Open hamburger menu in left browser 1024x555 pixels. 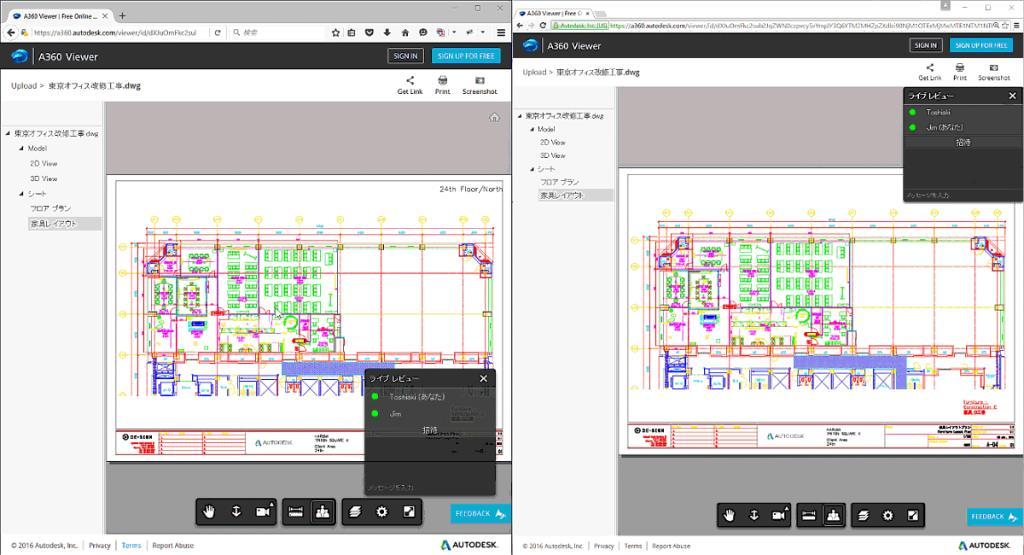pos(501,32)
